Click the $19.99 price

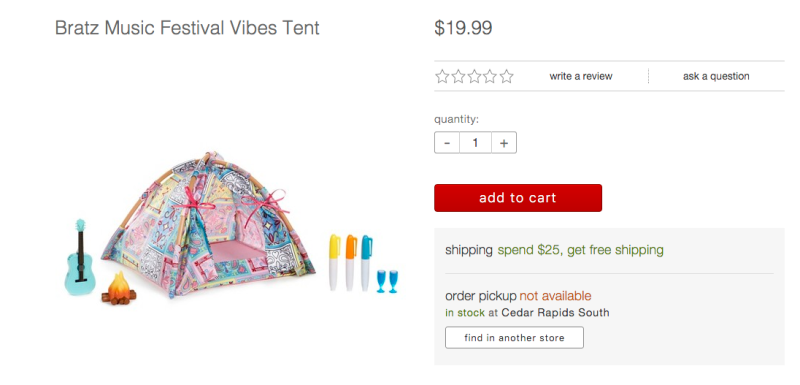pos(463,28)
